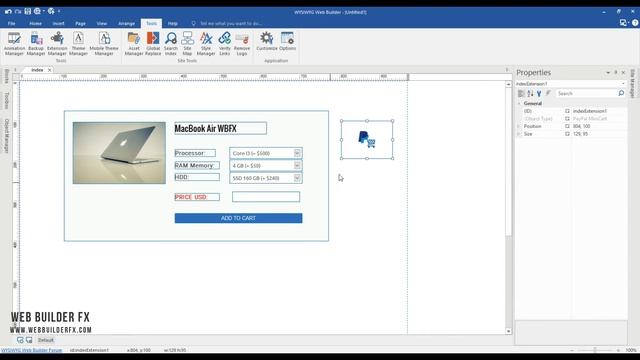This screenshot has height=360, width=640.
Task: Click the desktop breakpoint icon below the canvas
Action: point(20,340)
